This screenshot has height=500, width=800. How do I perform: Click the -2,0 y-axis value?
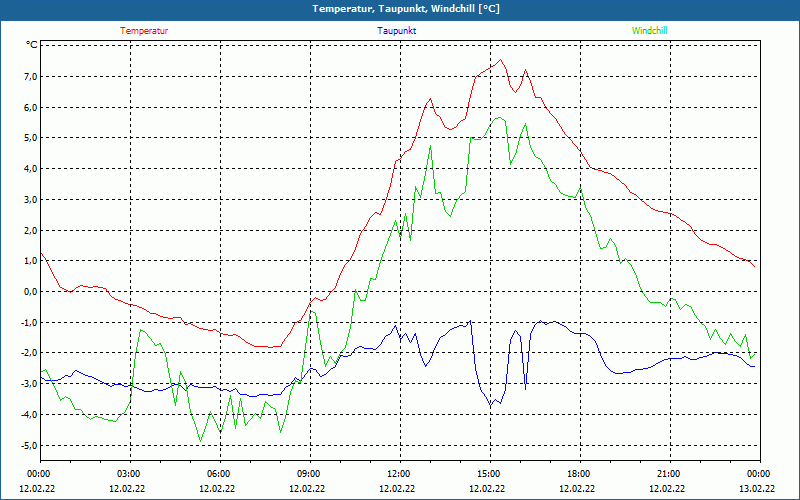pyautogui.click(x=30, y=353)
